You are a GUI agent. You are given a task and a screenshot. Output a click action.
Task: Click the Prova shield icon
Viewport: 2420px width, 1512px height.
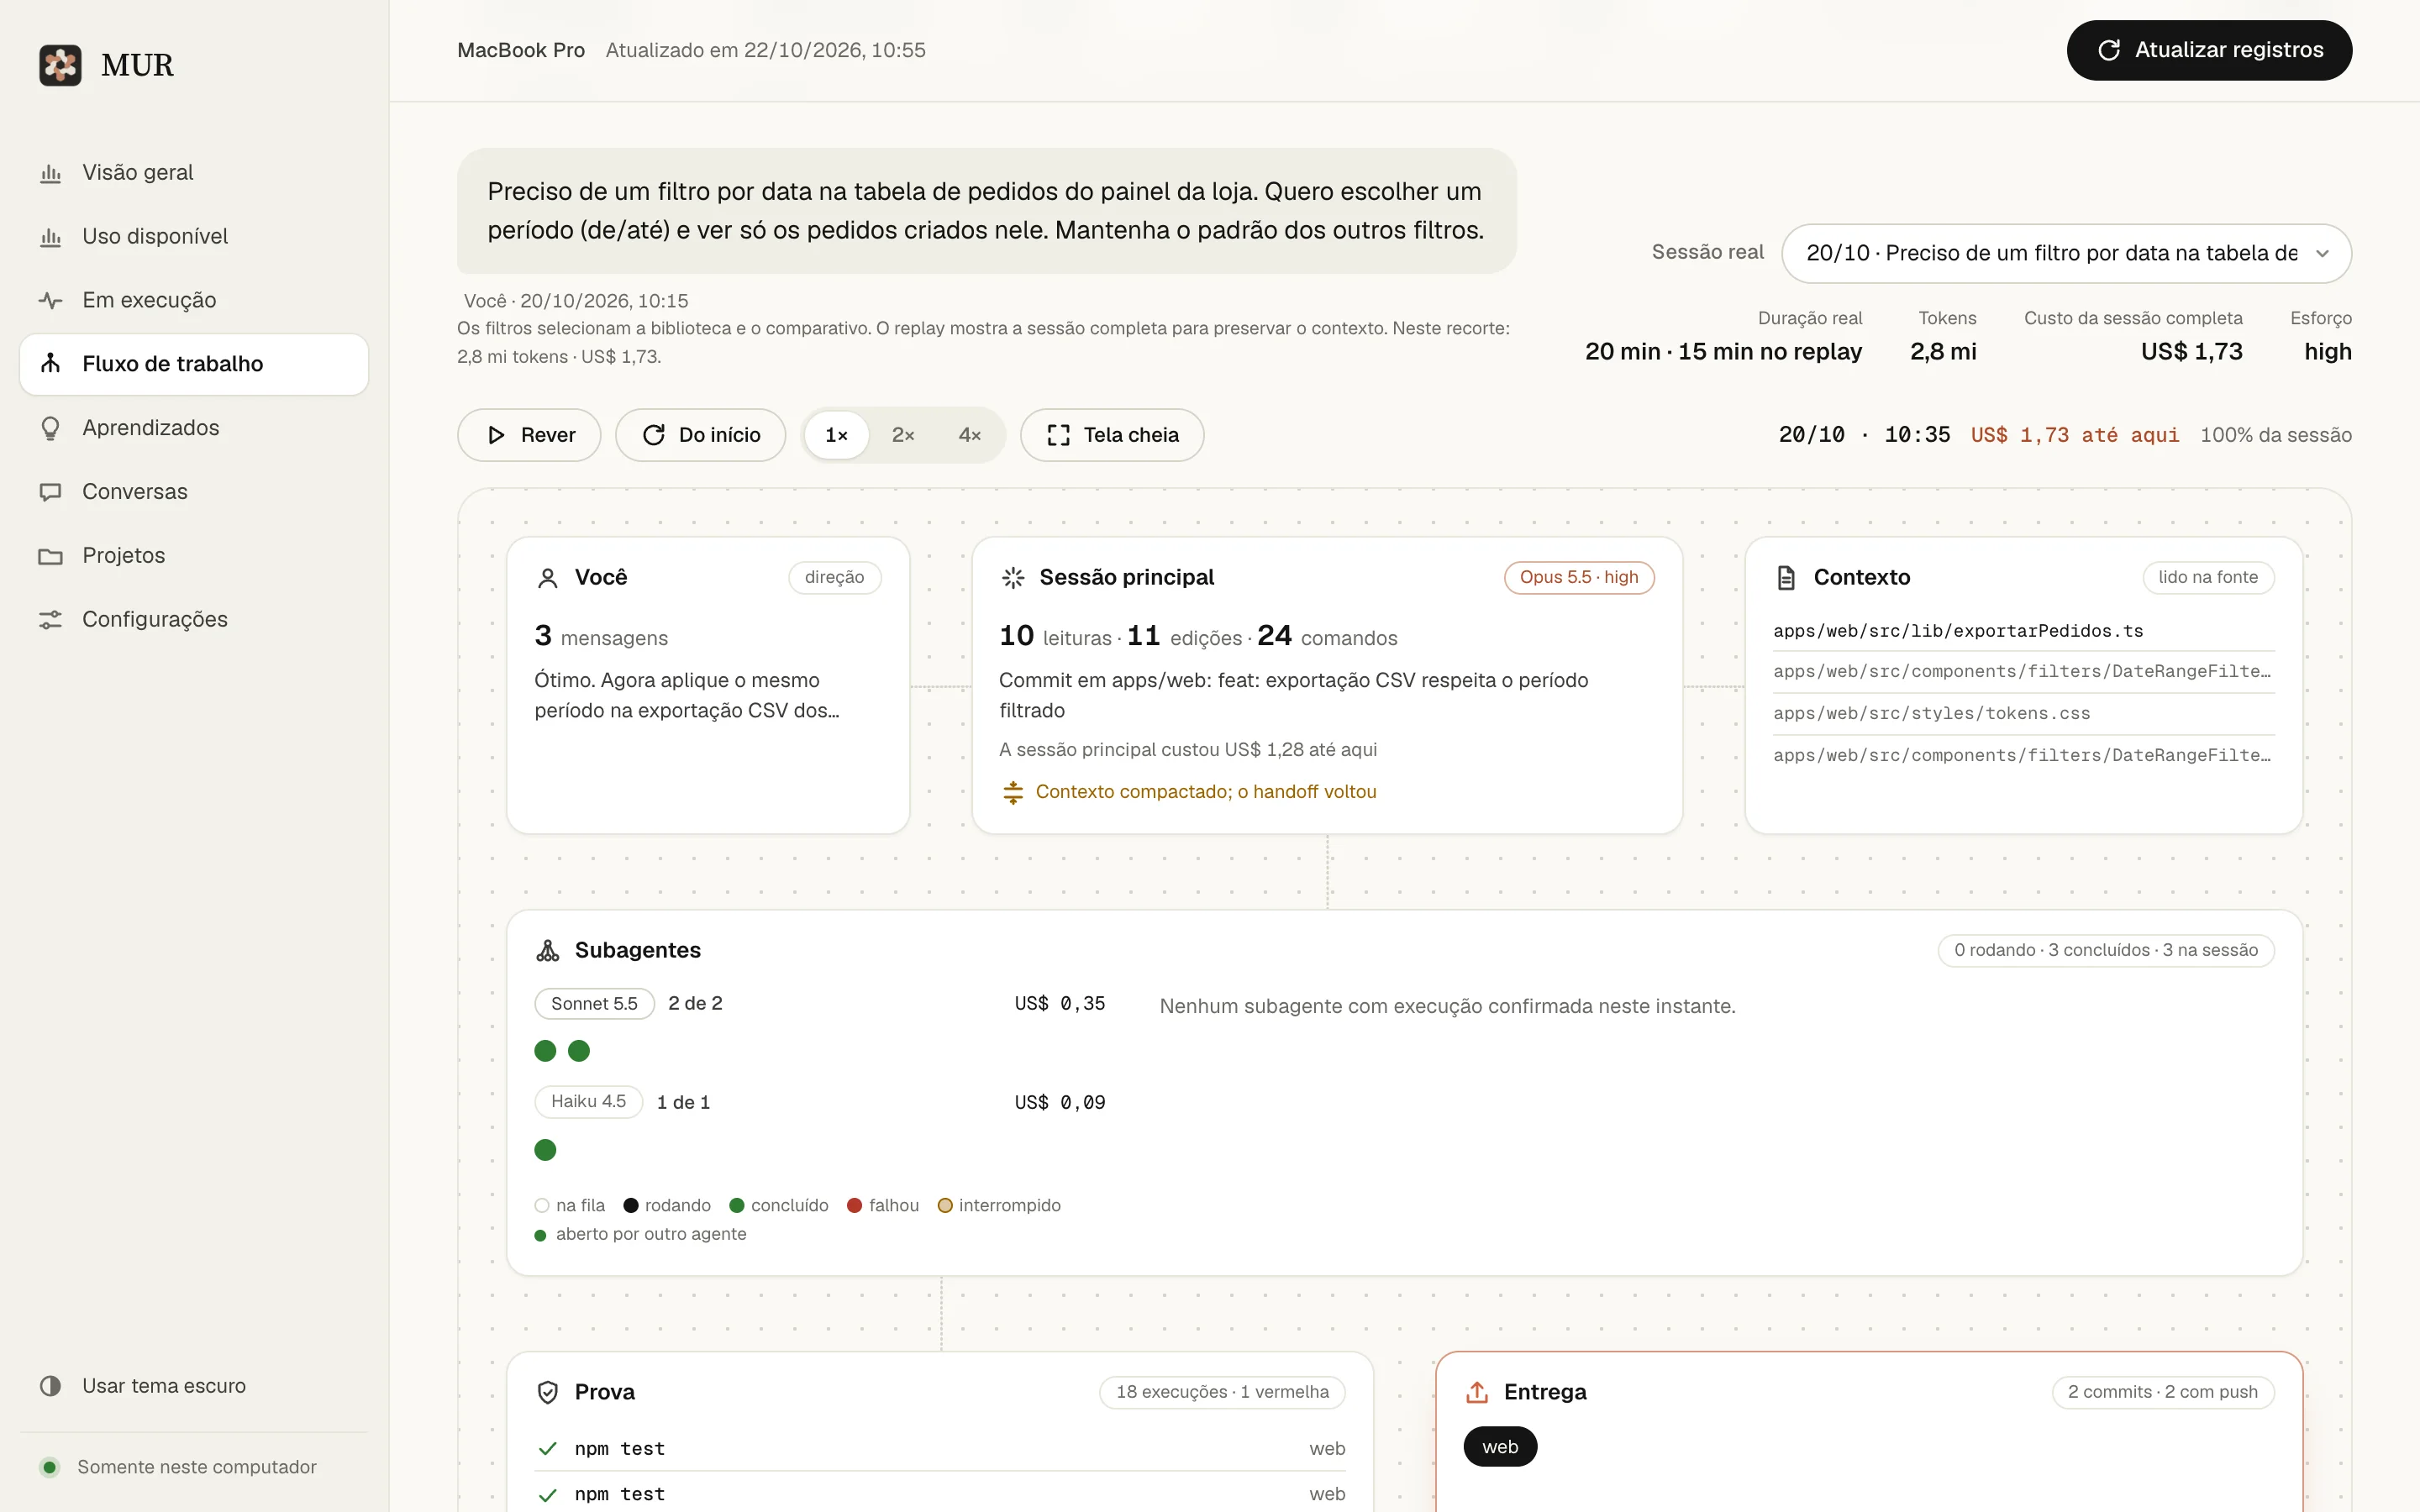pos(548,1392)
